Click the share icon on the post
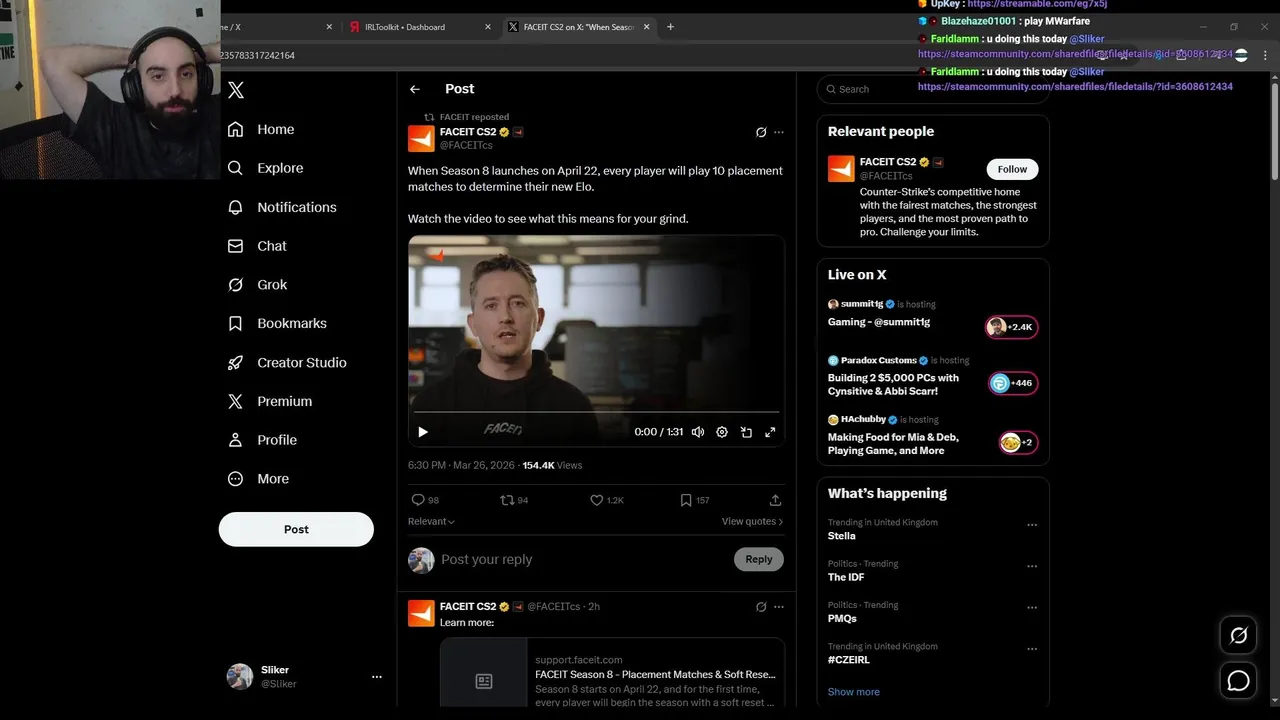Viewport: 1280px width, 720px height. point(775,500)
